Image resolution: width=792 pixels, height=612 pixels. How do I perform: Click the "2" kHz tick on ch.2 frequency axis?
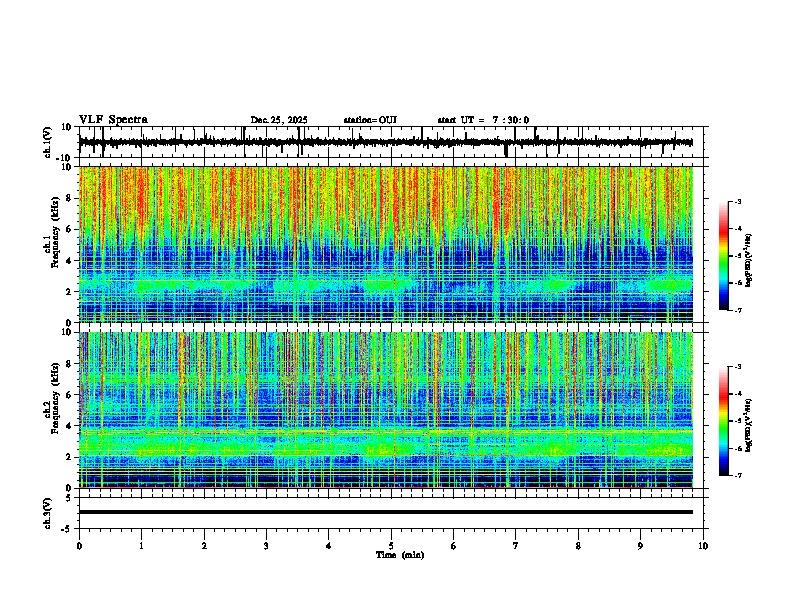(70, 457)
